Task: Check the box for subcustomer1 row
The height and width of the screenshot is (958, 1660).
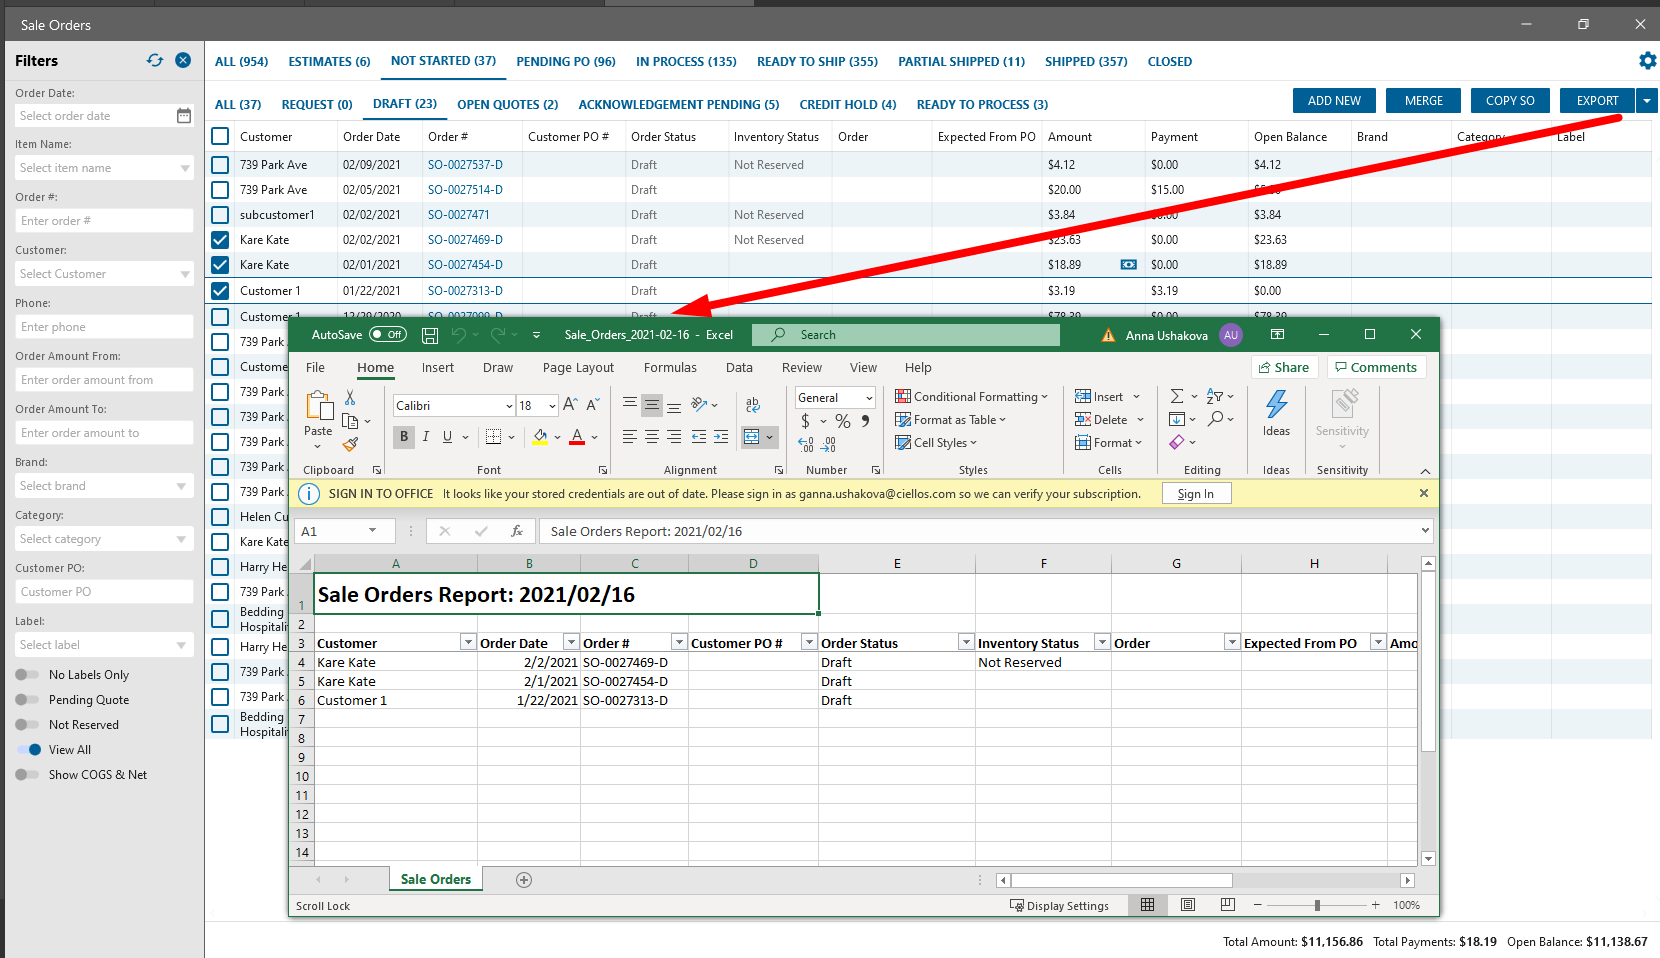Action: 220,215
